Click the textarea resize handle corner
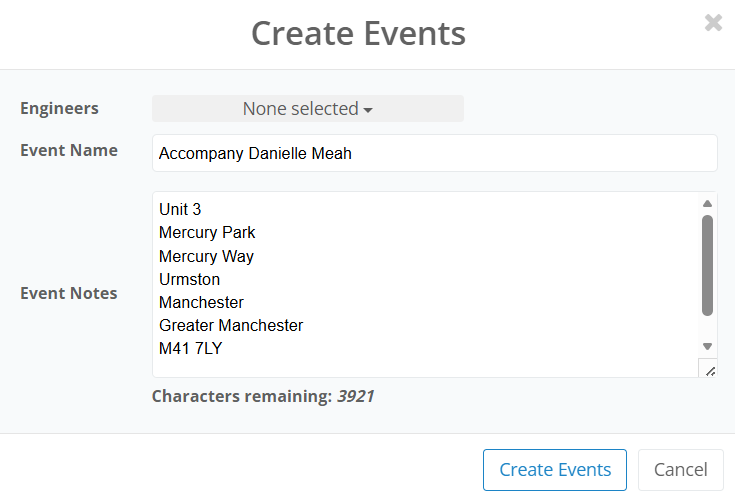 (x=709, y=370)
